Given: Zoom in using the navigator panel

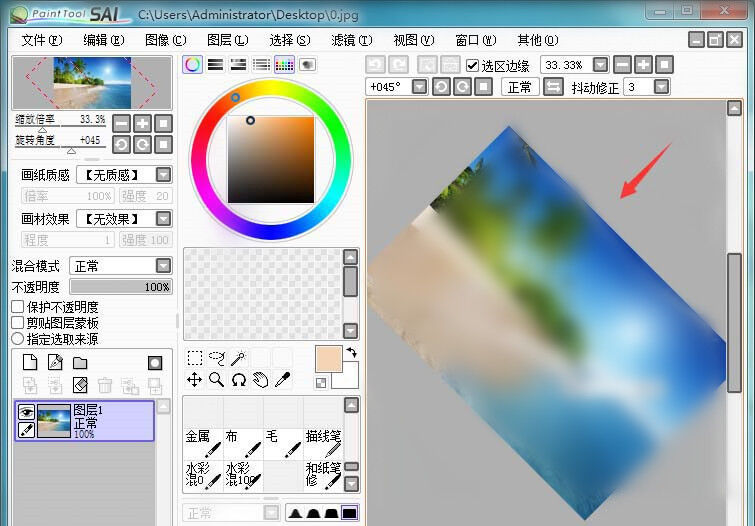Looking at the screenshot, I should pyautogui.click(x=143, y=124).
